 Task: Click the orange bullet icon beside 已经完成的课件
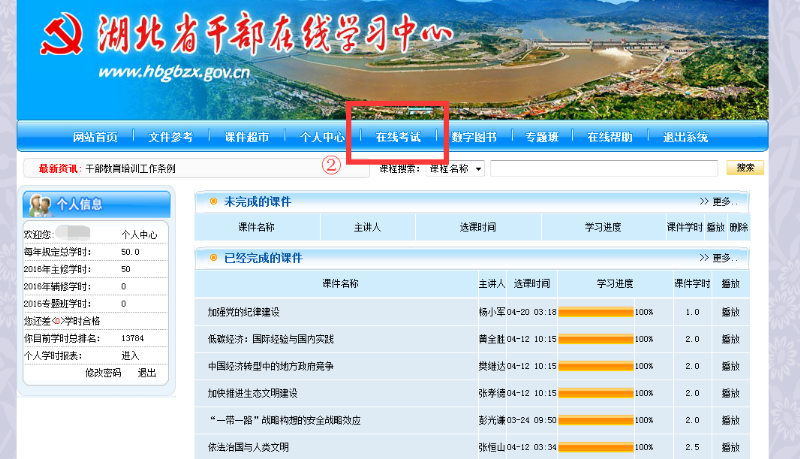[213, 258]
